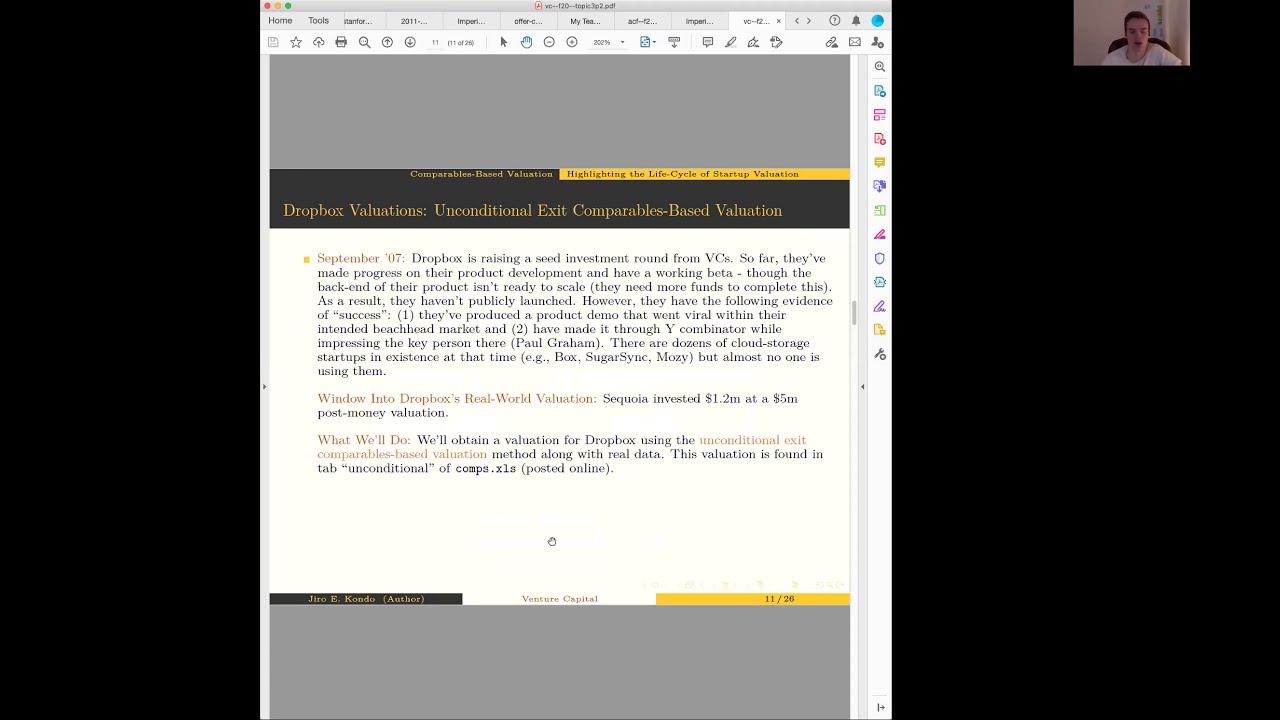Go to previous page up arrow
This screenshot has width=1280, height=720.
pyautogui.click(x=387, y=42)
